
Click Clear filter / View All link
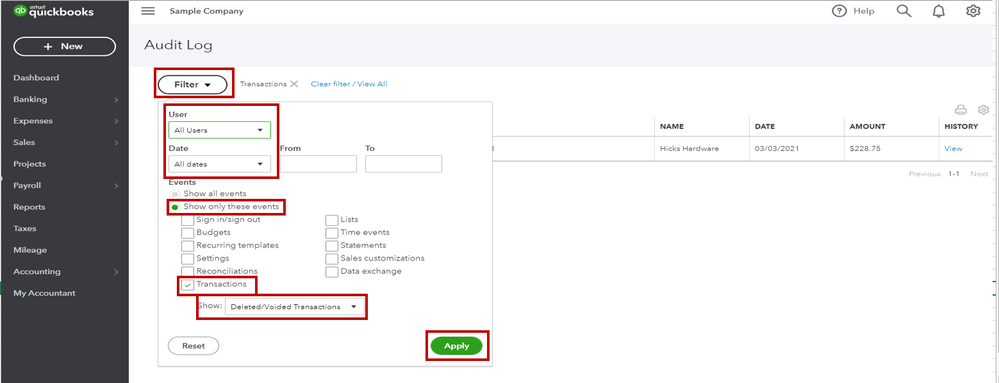pyautogui.click(x=349, y=84)
